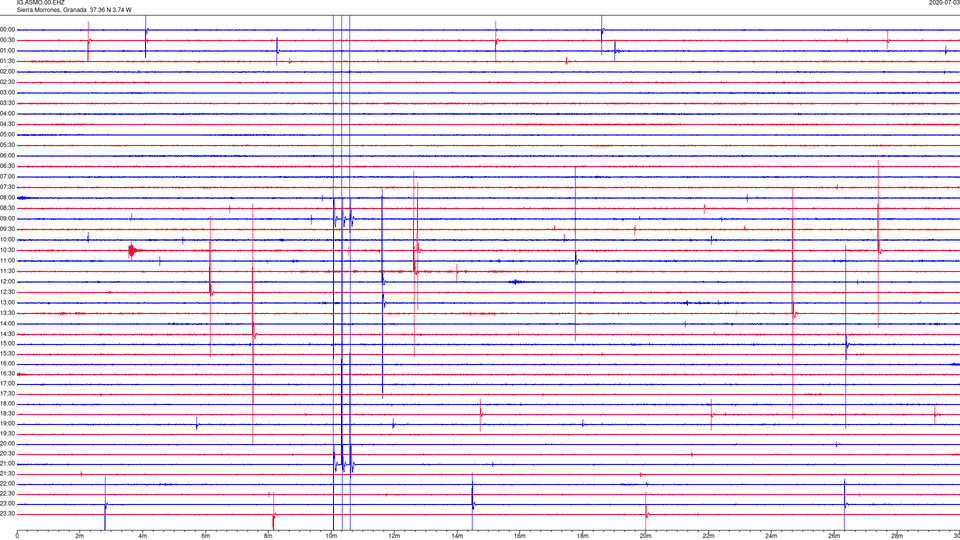Viewport: 960px width, 540px height.
Task: Click the 18m tick label on time axis
Action: [582, 536]
